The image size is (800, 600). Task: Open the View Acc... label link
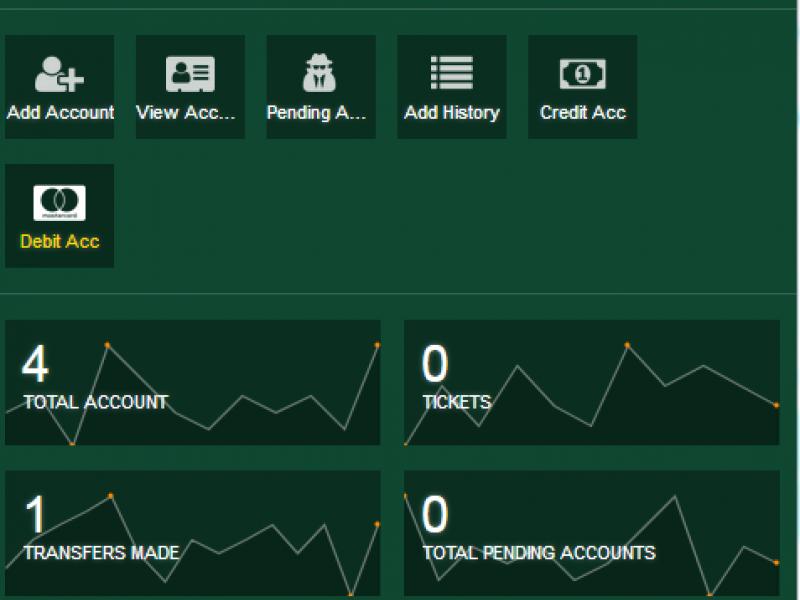186,112
